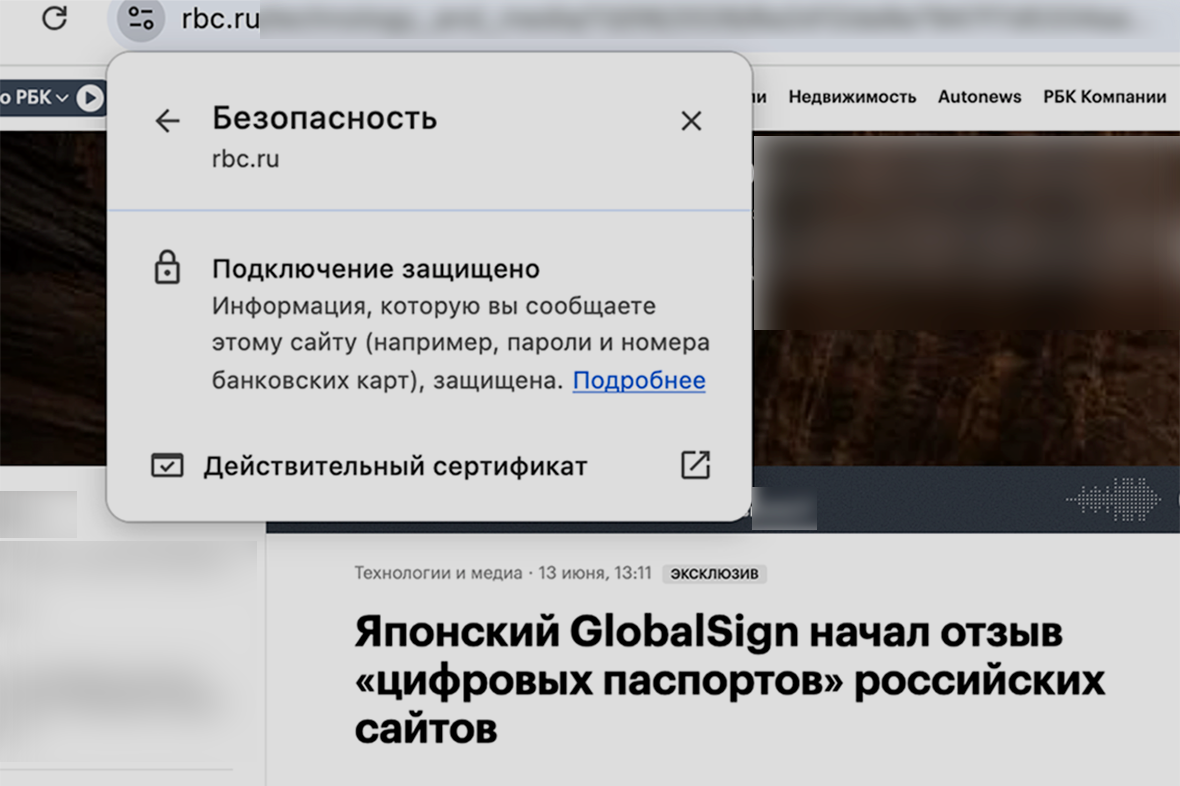
Task: Open certificate details via the external link icon
Action: pyautogui.click(x=695, y=465)
